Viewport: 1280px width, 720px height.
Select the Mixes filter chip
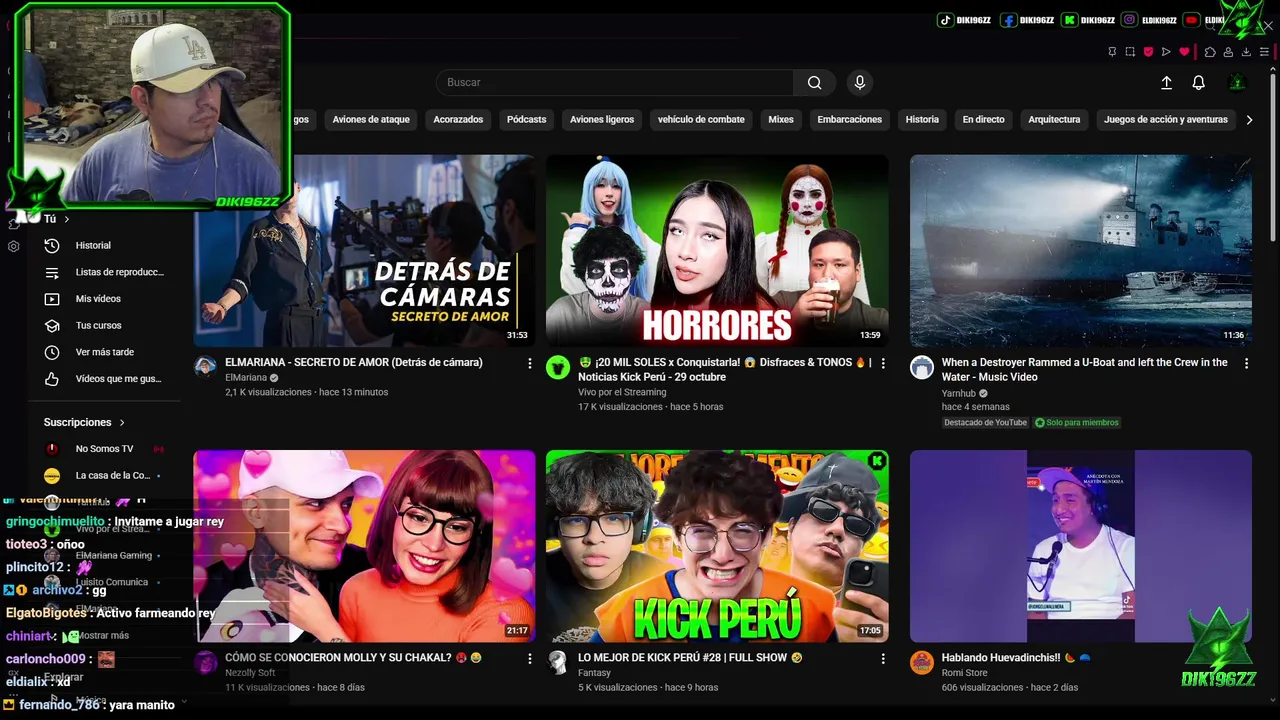pos(781,120)
